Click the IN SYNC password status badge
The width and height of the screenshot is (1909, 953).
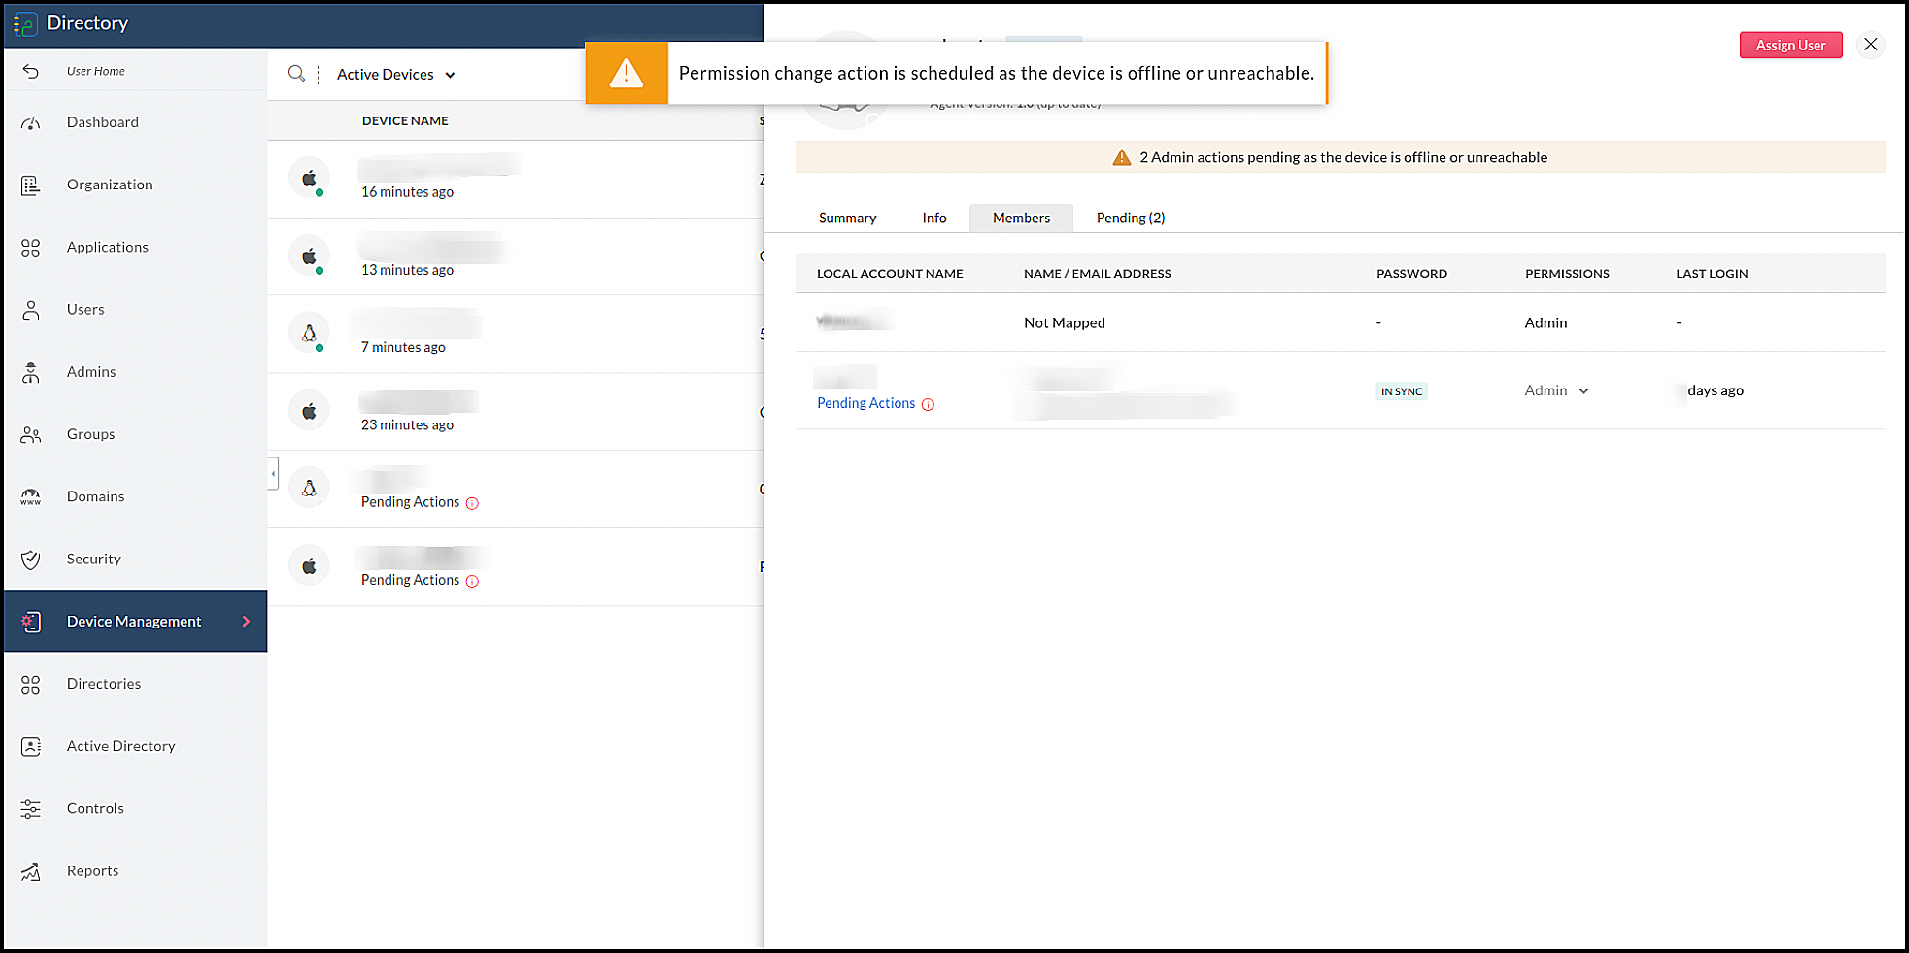[1401, 391]
